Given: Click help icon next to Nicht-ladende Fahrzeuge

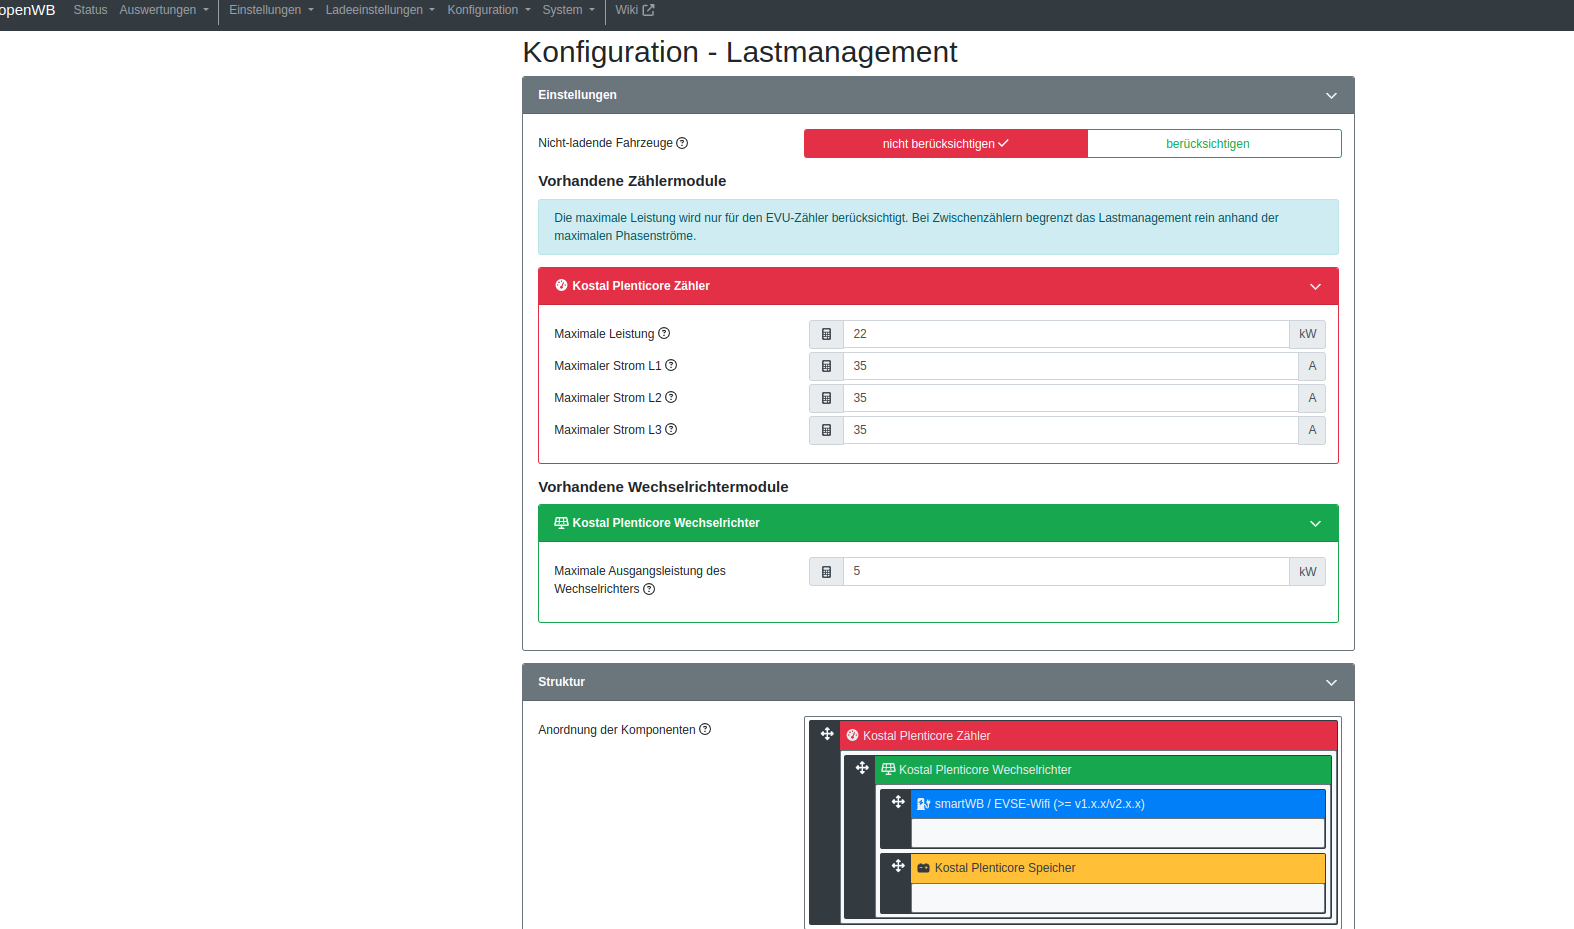Looking at the screenshot, I should 682,143.
